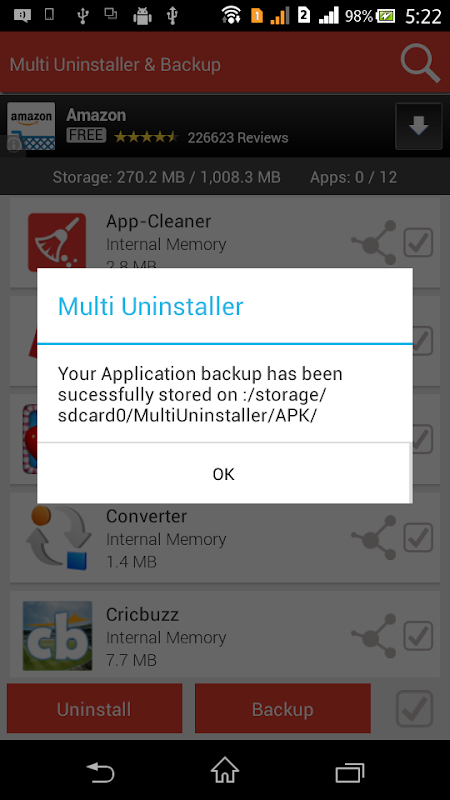Tap the Cricbuzz app icon
Image resolution: width=450 pixels, height=800 pixels.
pos(58,636)
